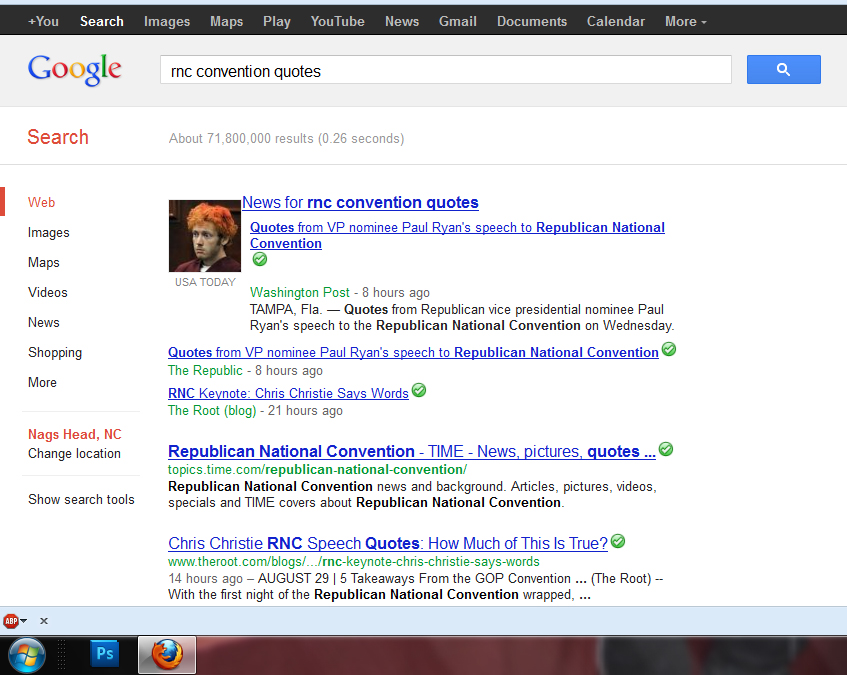
Task: Click the topics.time.com green URL
Action: coord(318,470)
